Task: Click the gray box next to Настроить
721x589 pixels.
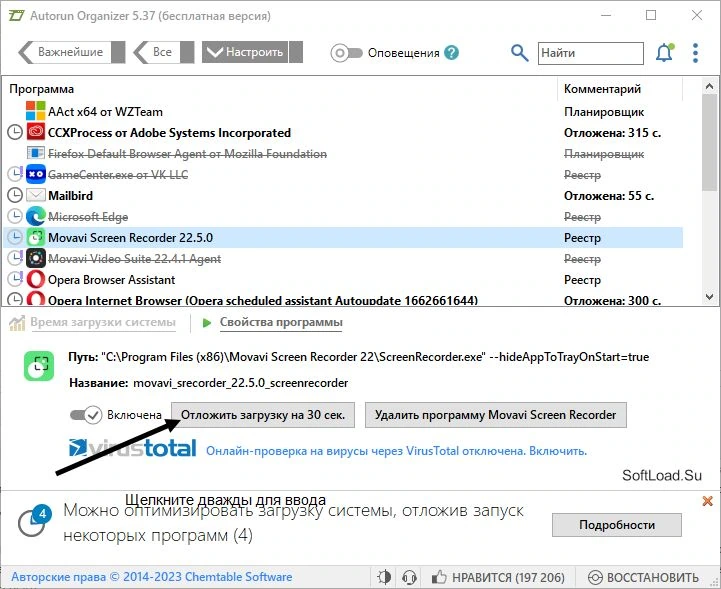Action: tap(296, 52)
